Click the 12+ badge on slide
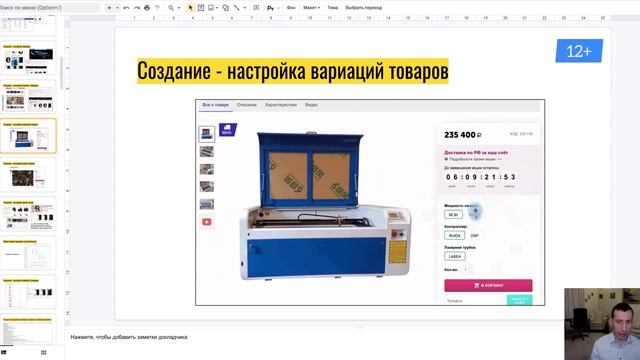The image size is (640, 360). coord(579,51)
